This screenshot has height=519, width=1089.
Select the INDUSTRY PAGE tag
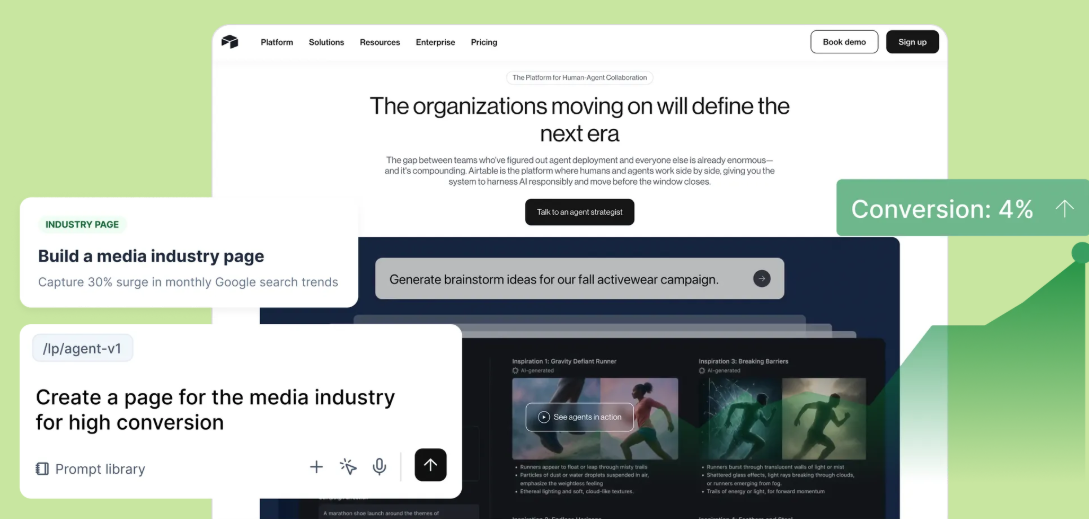tap(82, 224)
